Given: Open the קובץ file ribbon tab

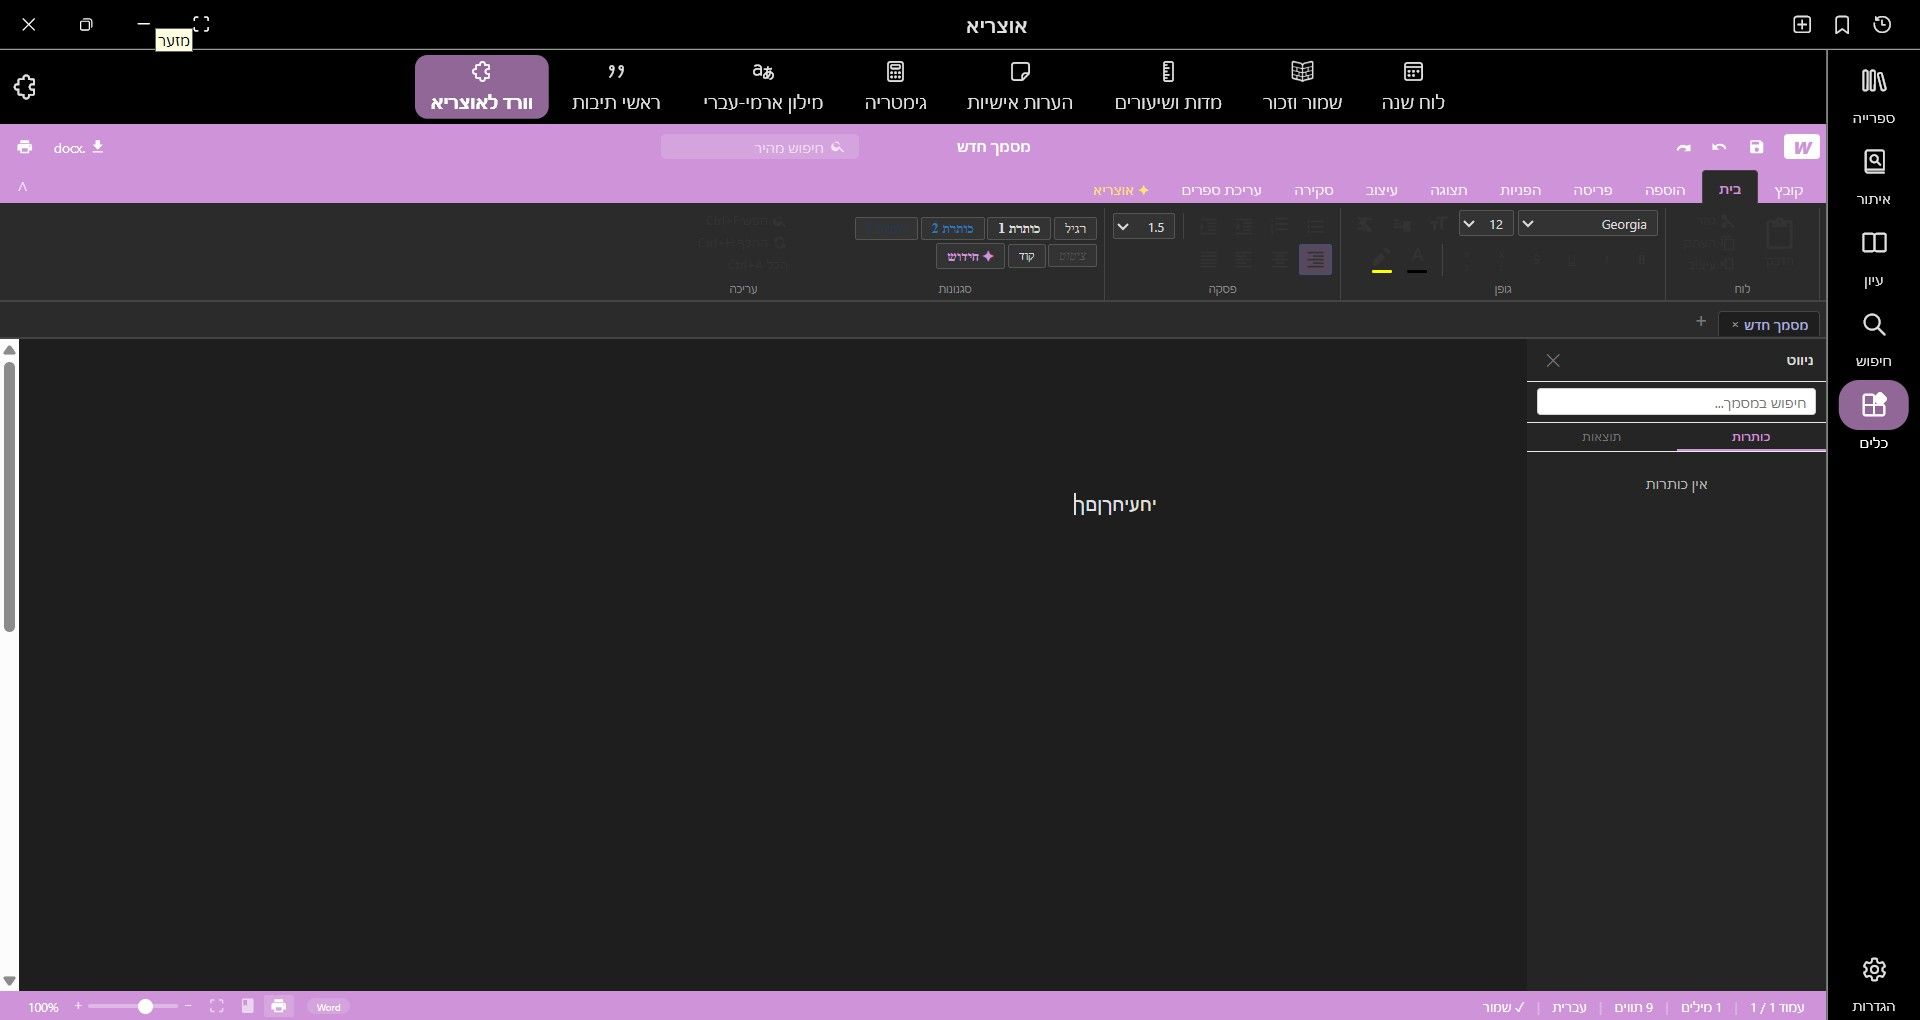Looking at the screenshot, I should tap(1789, 190).
